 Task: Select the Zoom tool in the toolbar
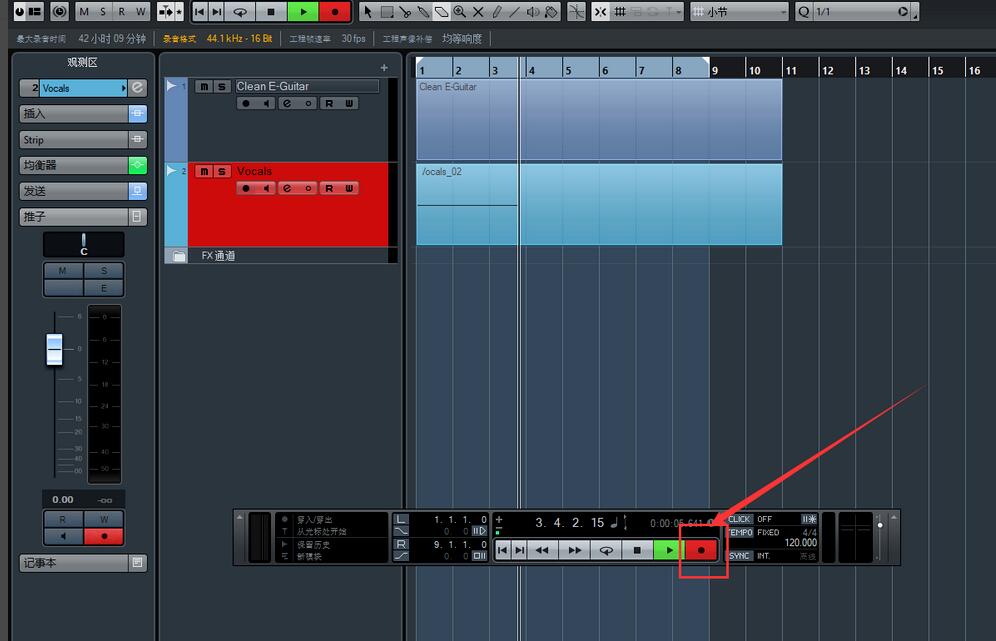(460, 12)
